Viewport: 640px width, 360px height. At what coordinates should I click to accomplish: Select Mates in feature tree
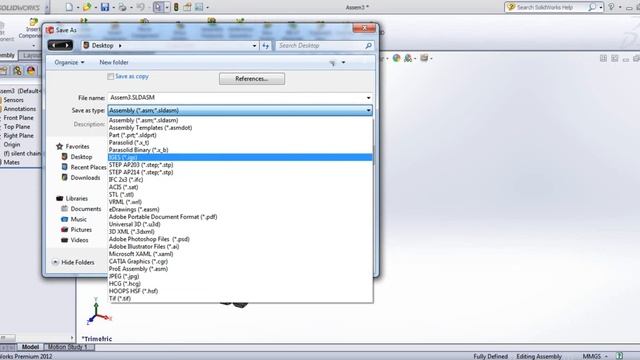point(11,162)
